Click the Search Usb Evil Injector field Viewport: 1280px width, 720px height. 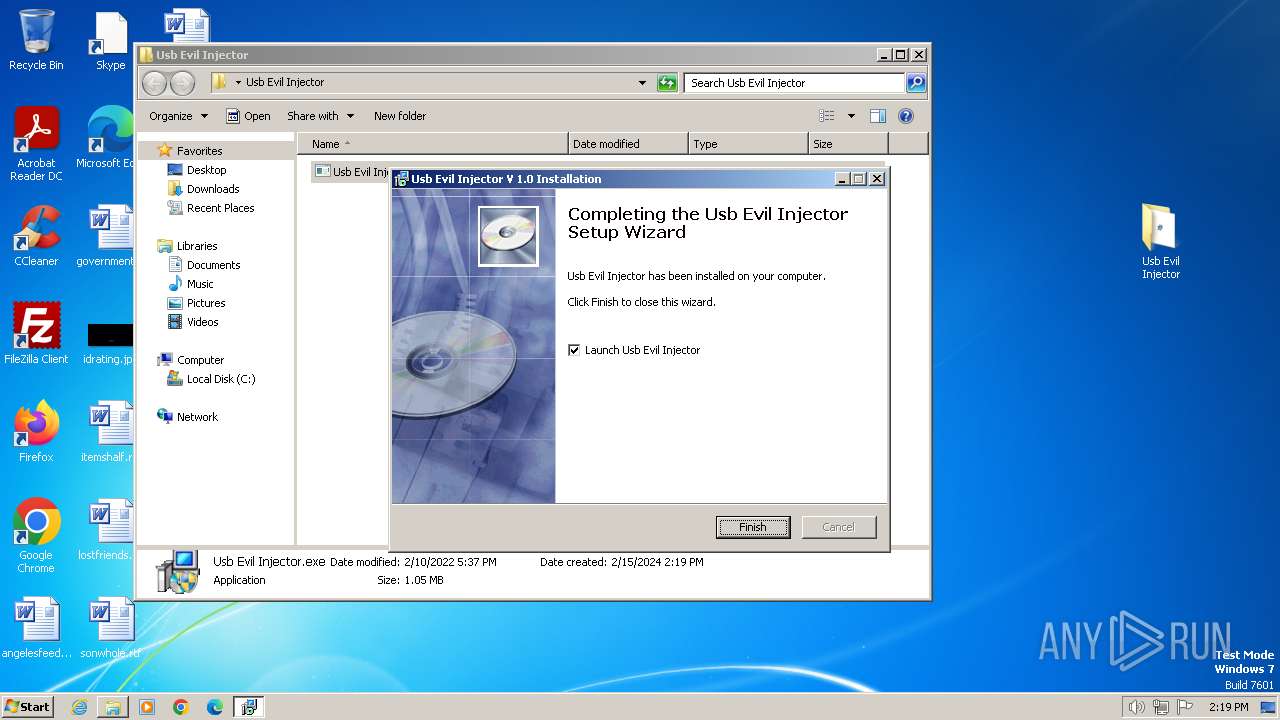(795, 83)
